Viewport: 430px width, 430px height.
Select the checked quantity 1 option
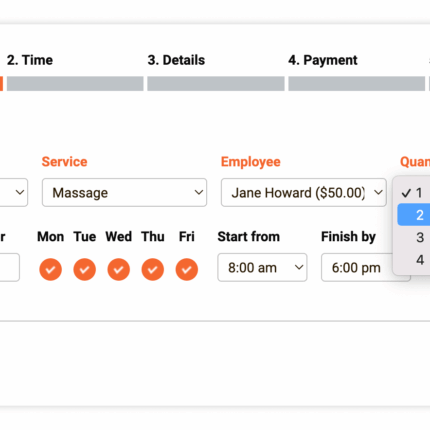(414, 192)
